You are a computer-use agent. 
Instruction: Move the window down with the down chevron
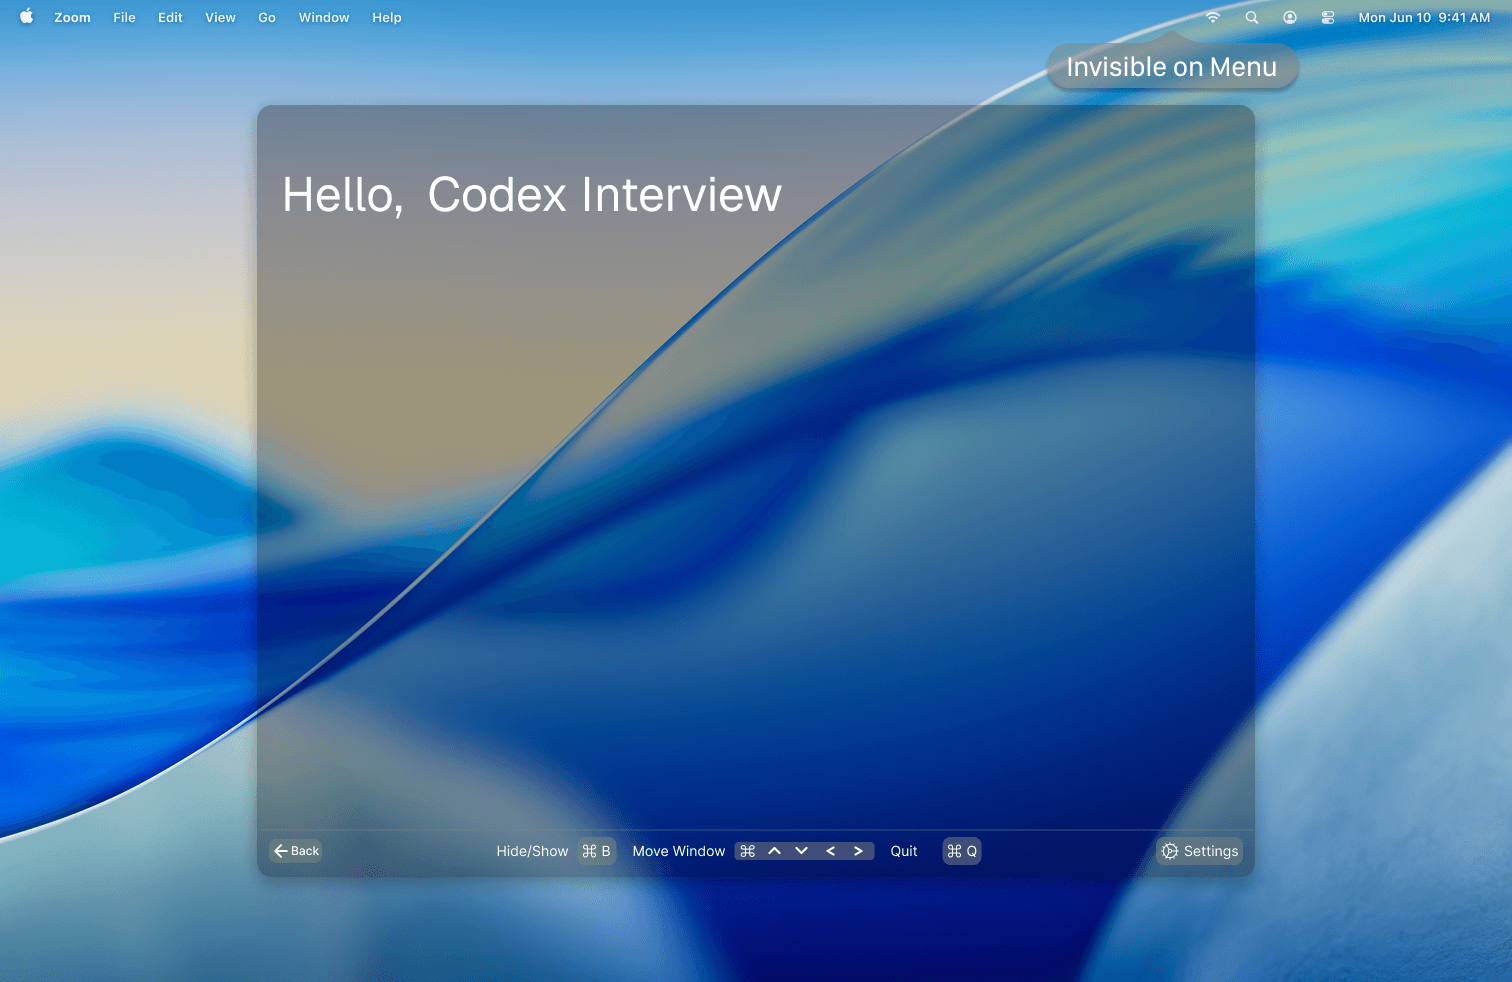click(x=802, y=850)
